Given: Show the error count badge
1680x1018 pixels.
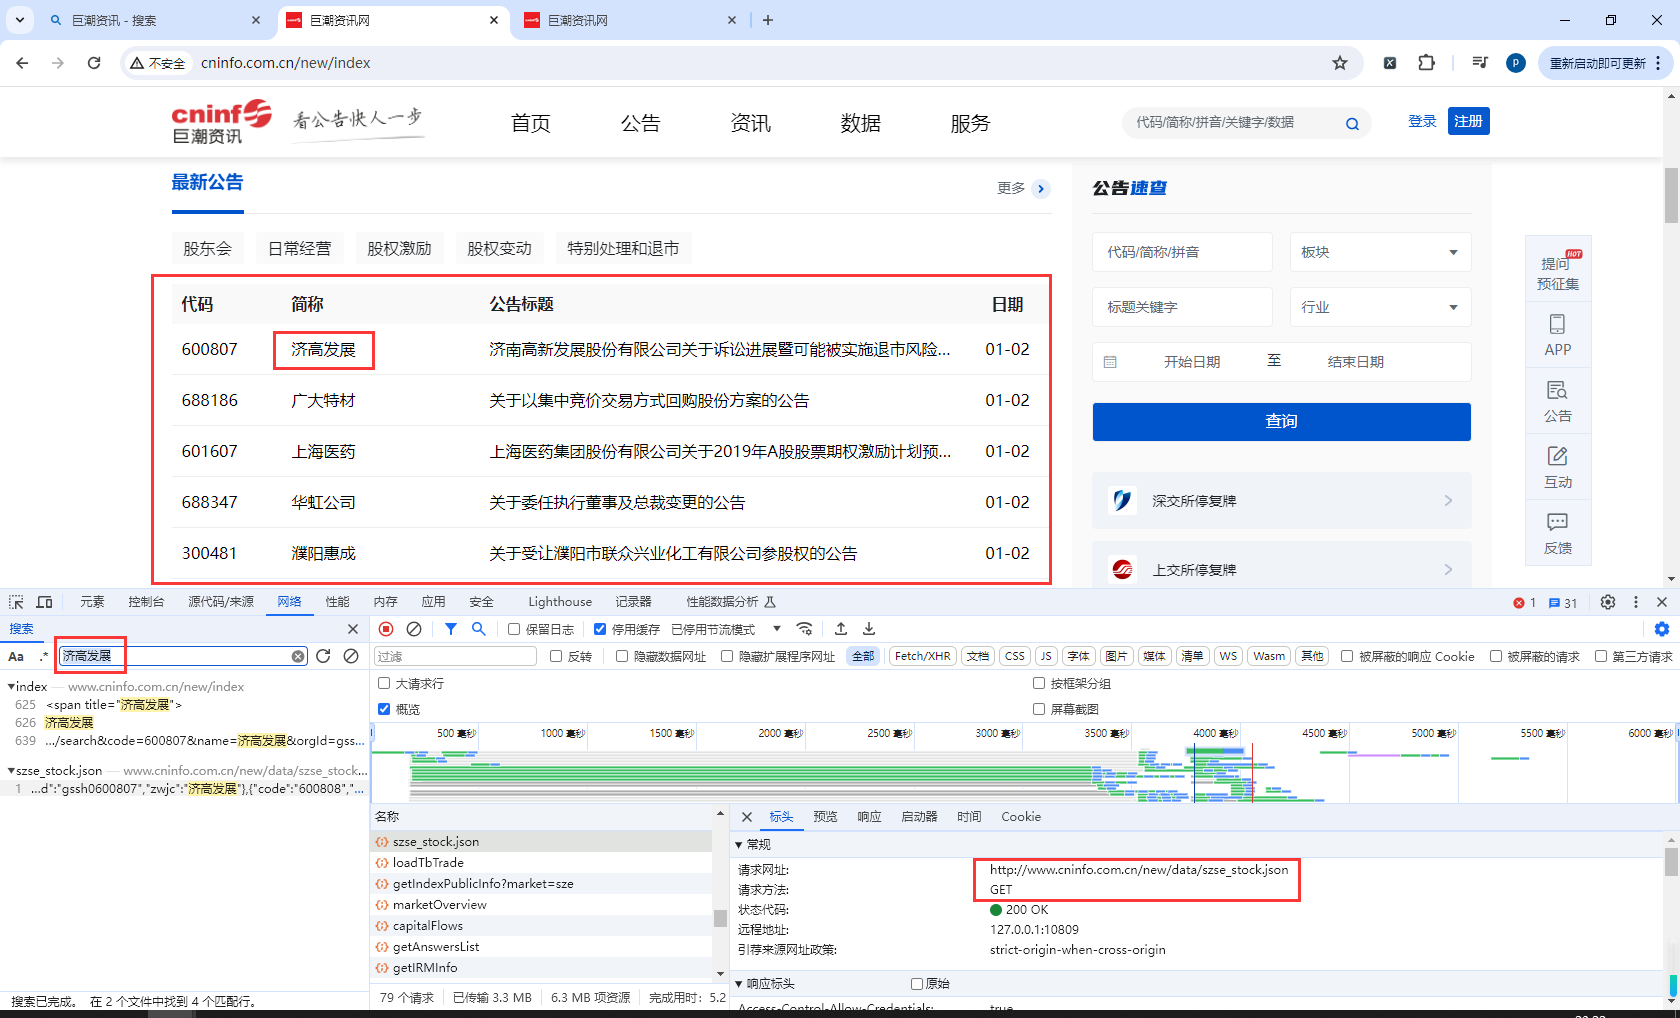Looking at the screenshot, I should pos(1525,603).
